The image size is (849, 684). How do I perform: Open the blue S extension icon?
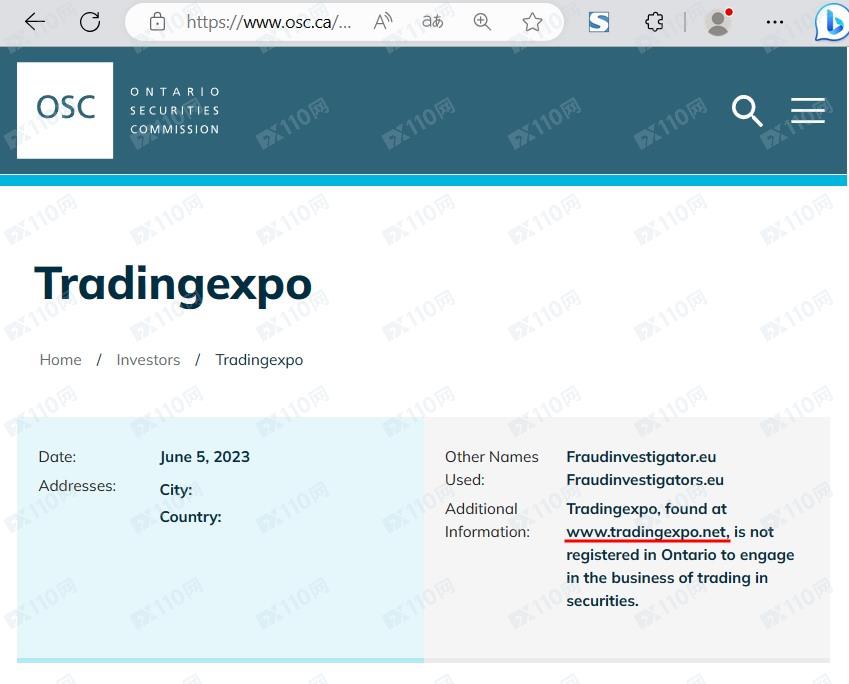pos(599,22)
